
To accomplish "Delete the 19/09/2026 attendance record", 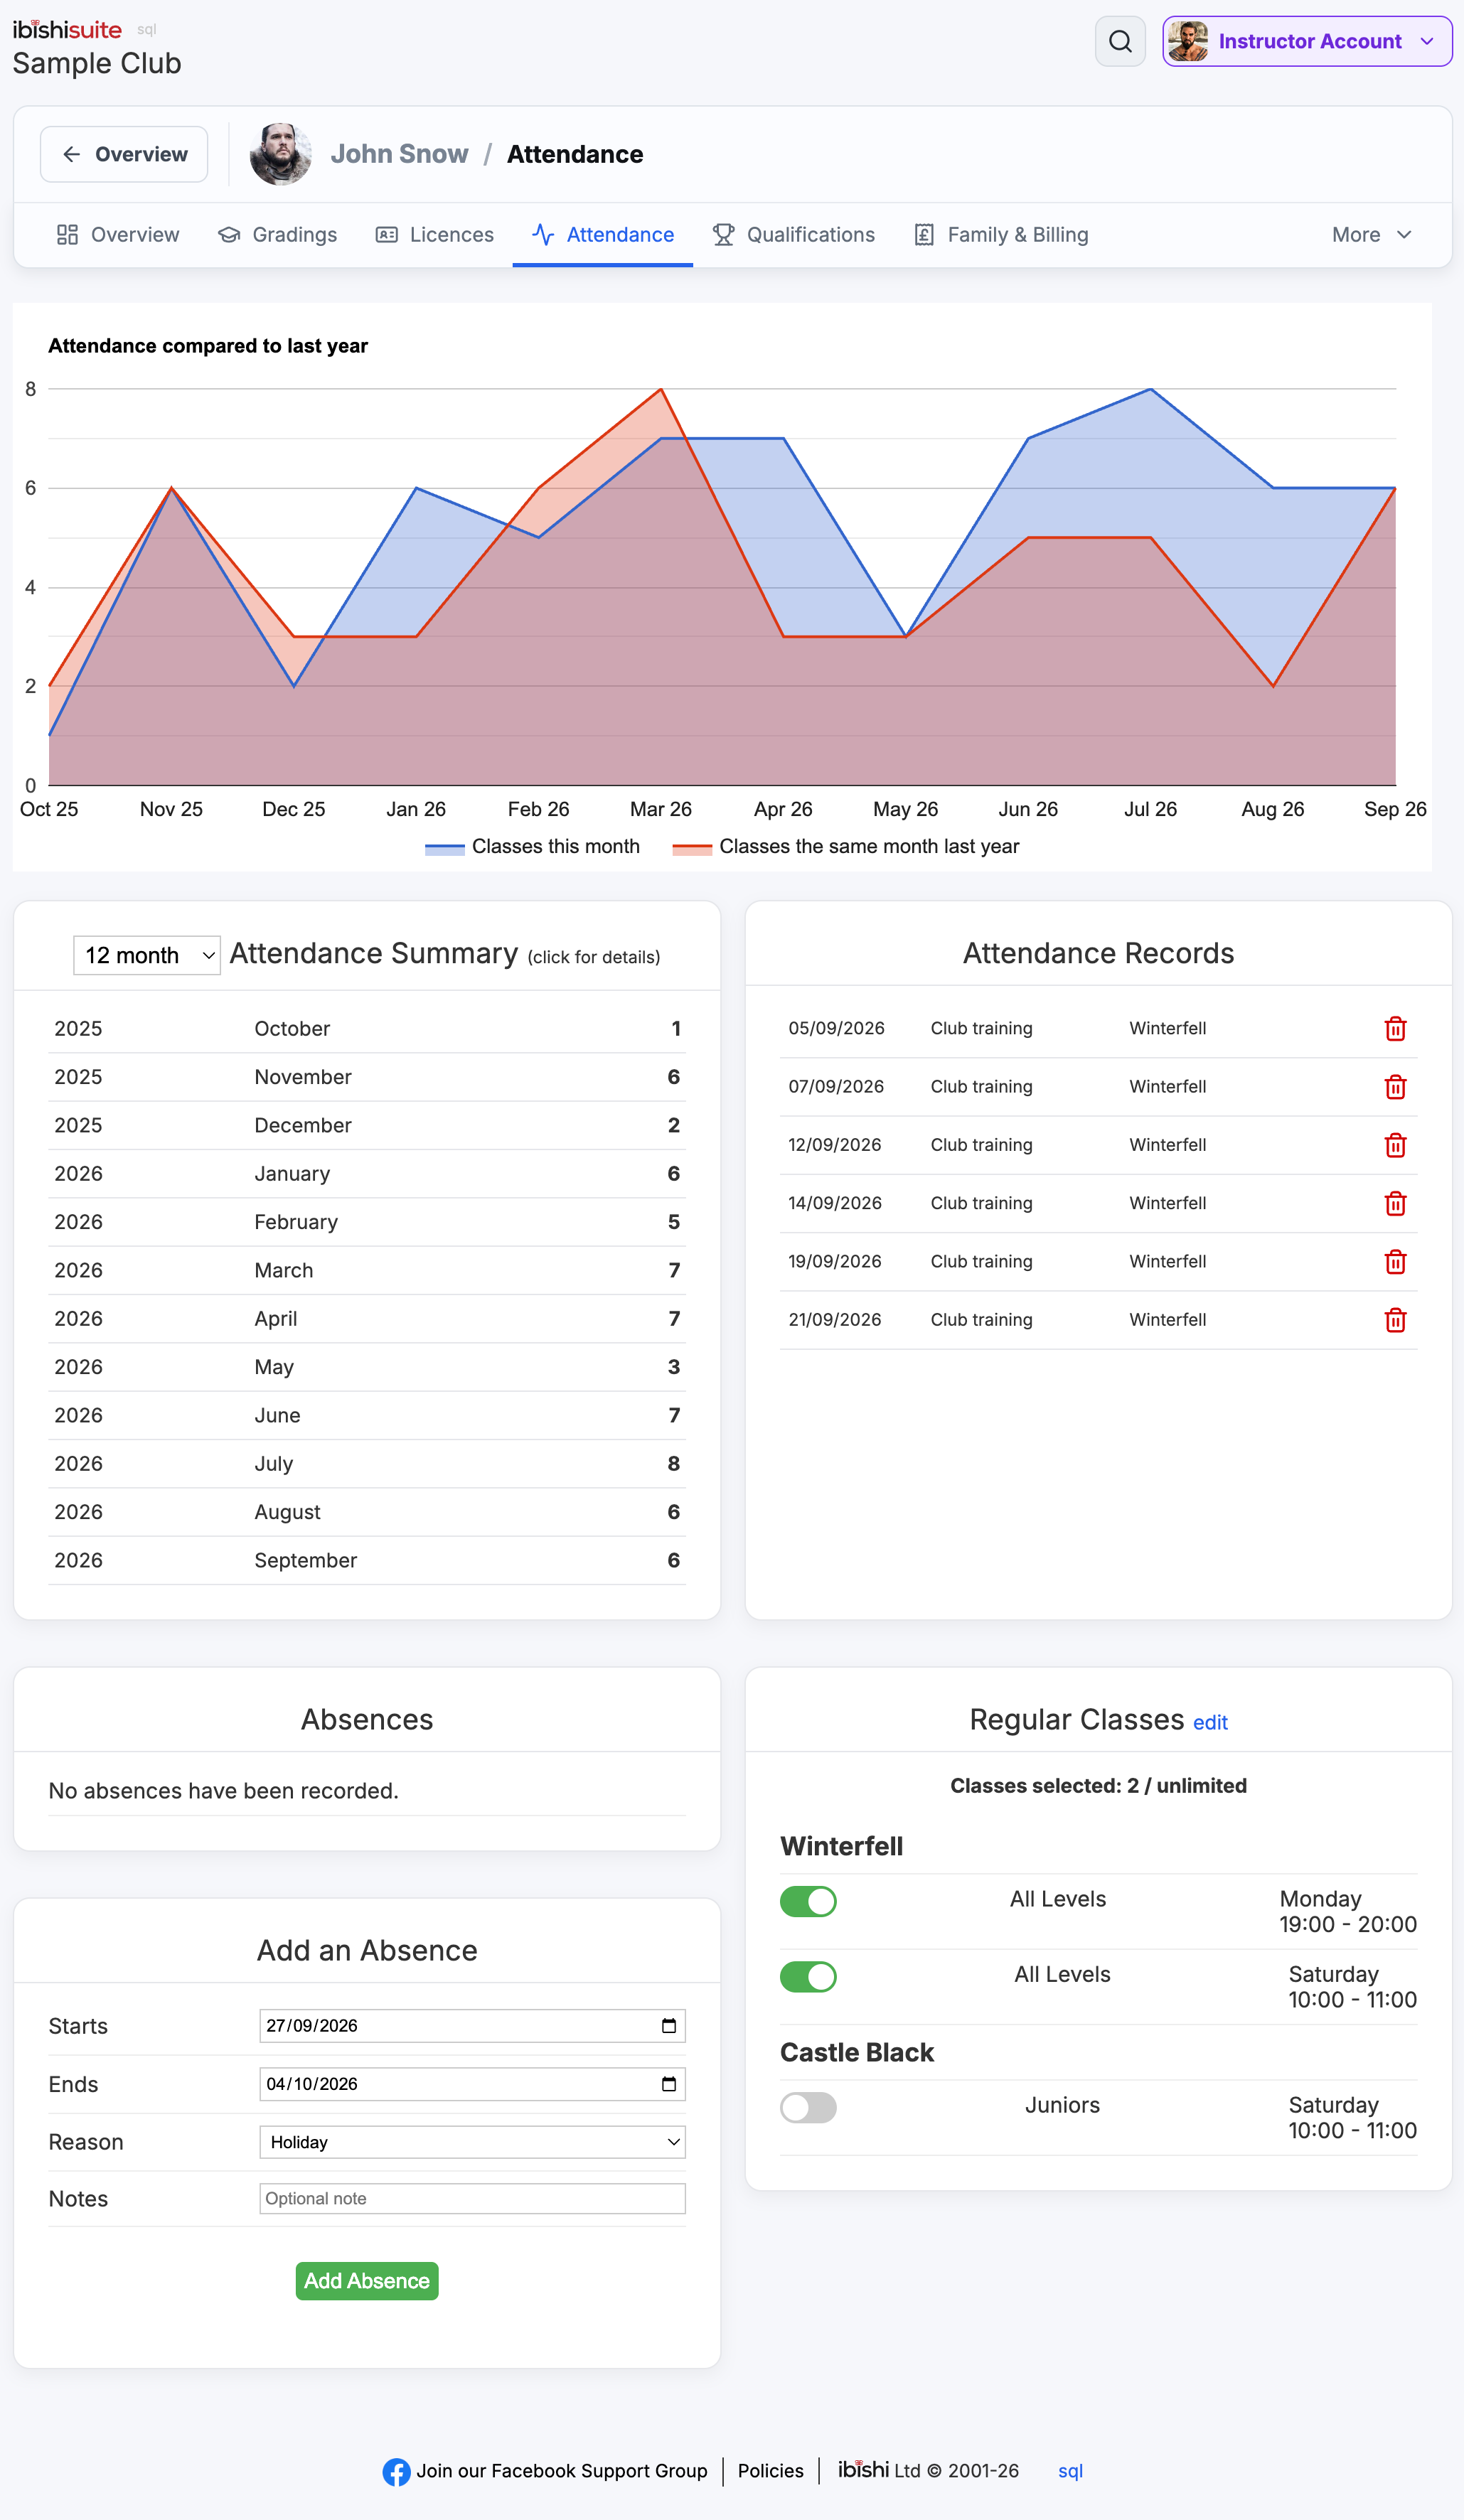I will tap(1395, 1261).
